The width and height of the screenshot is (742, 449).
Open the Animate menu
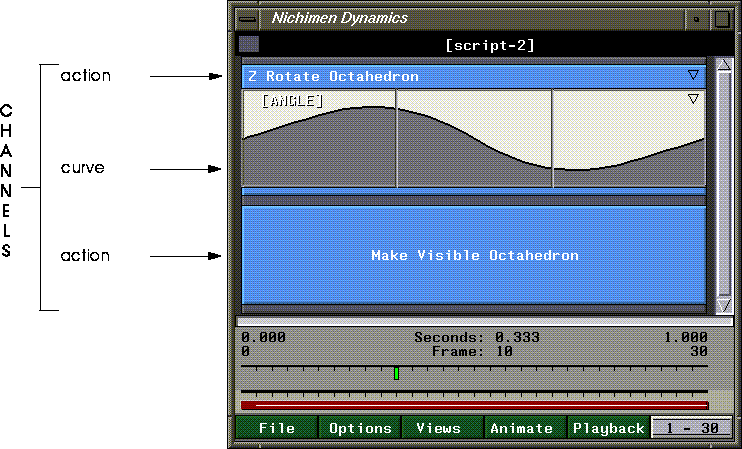click(526, 428)
